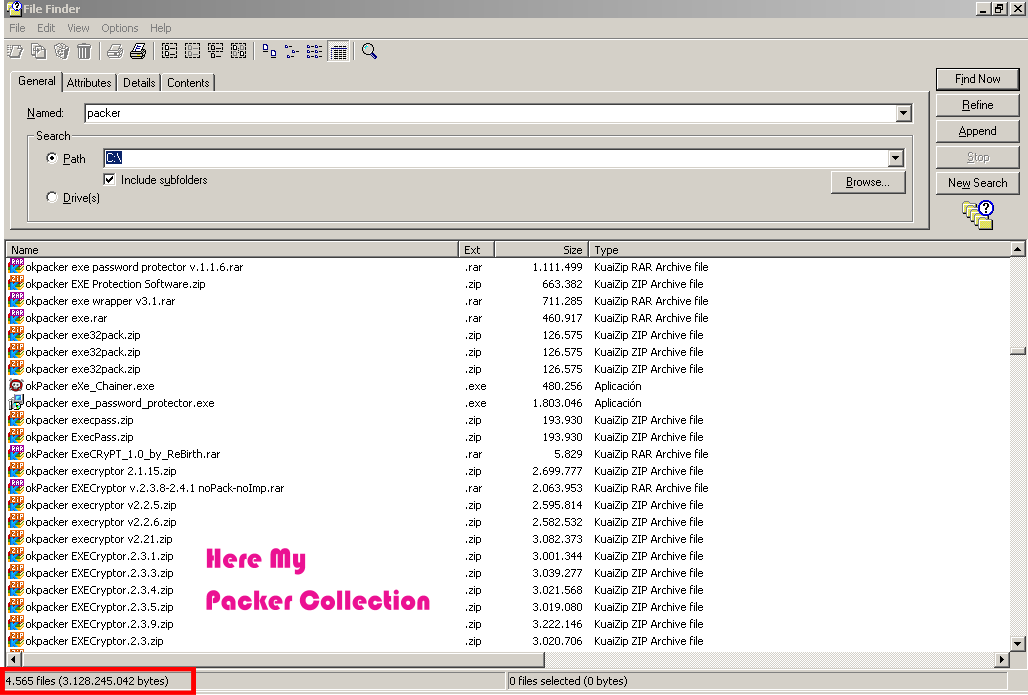The image size is (1028, 695).
Task: Click the vertical scrollbar down arrow
Action: click(1018, 643)
